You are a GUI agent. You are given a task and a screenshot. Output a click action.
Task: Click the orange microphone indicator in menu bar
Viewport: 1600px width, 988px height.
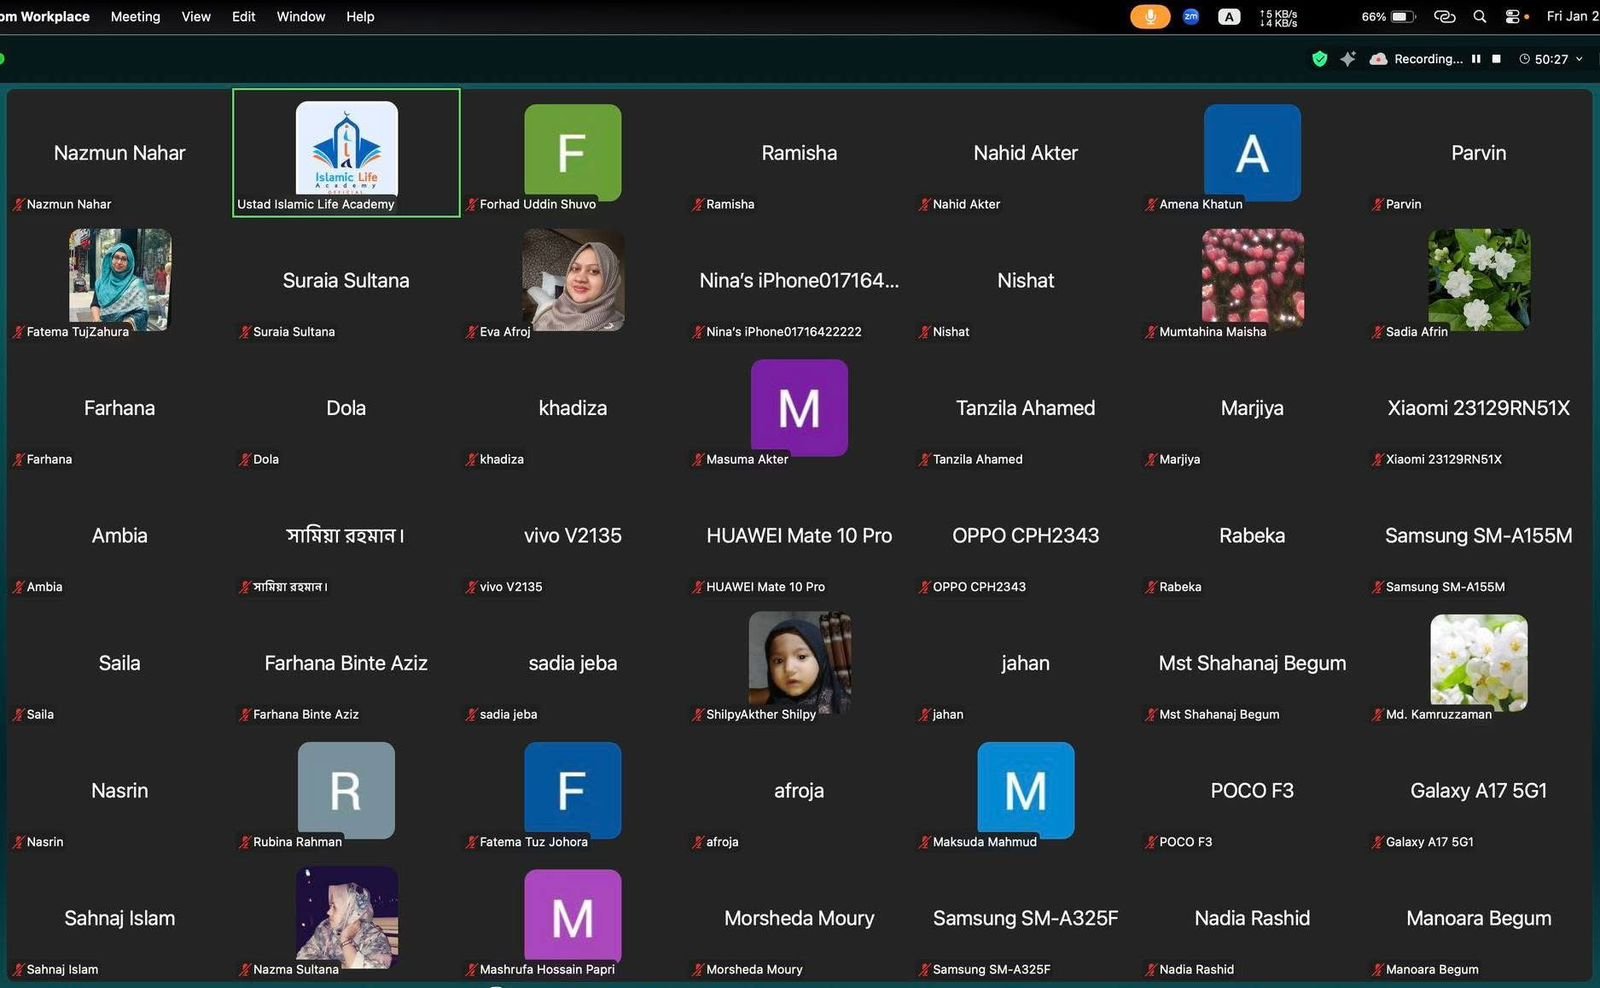click(x=1150, y=17)
